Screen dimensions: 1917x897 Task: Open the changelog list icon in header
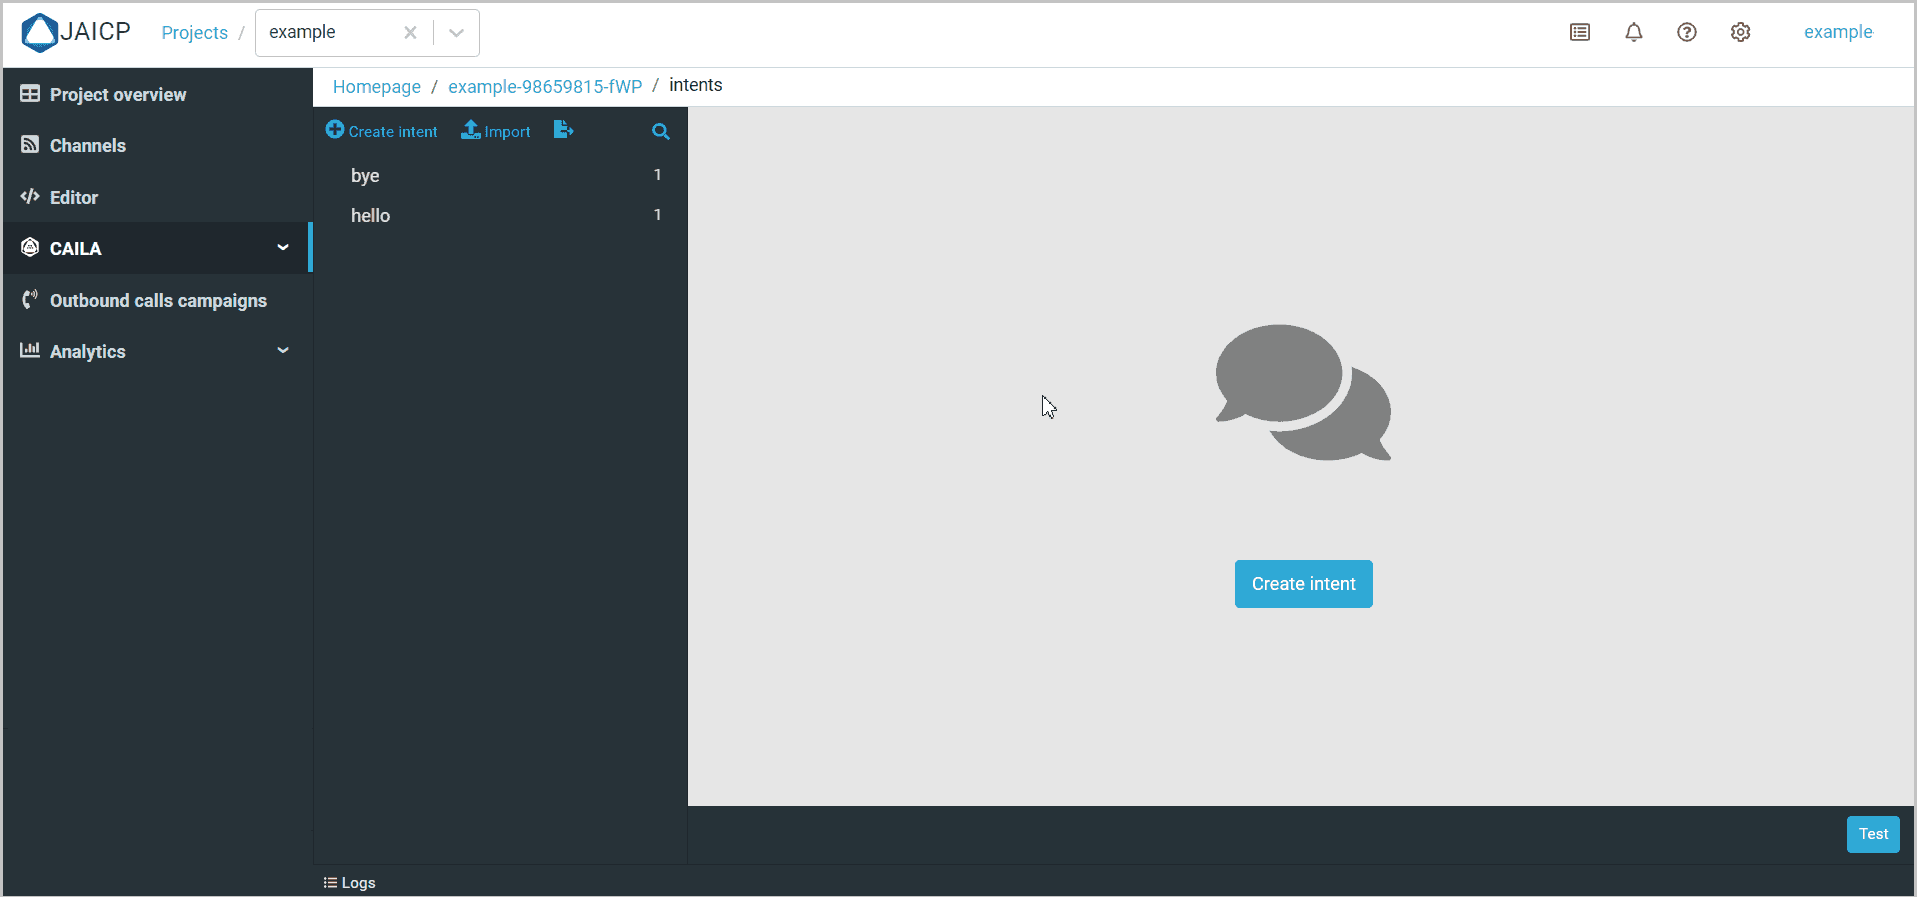pos(1580,32)
